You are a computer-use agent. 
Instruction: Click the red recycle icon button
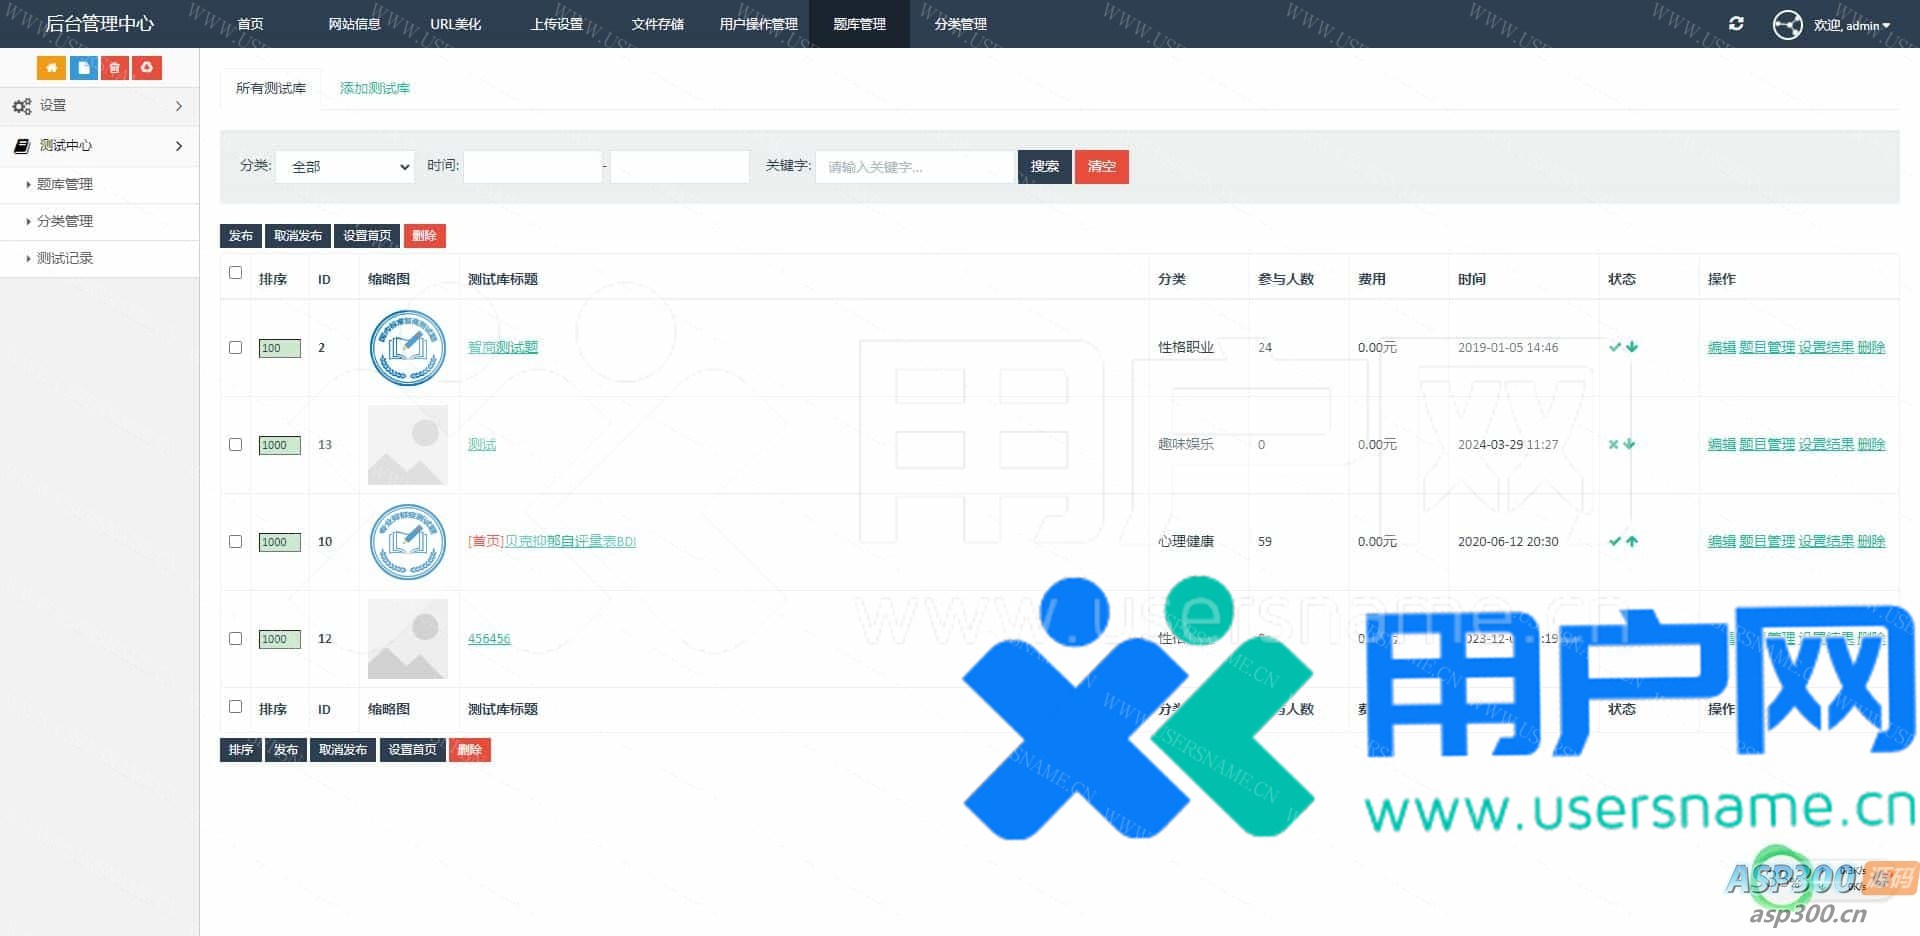[x=147, y=68]
